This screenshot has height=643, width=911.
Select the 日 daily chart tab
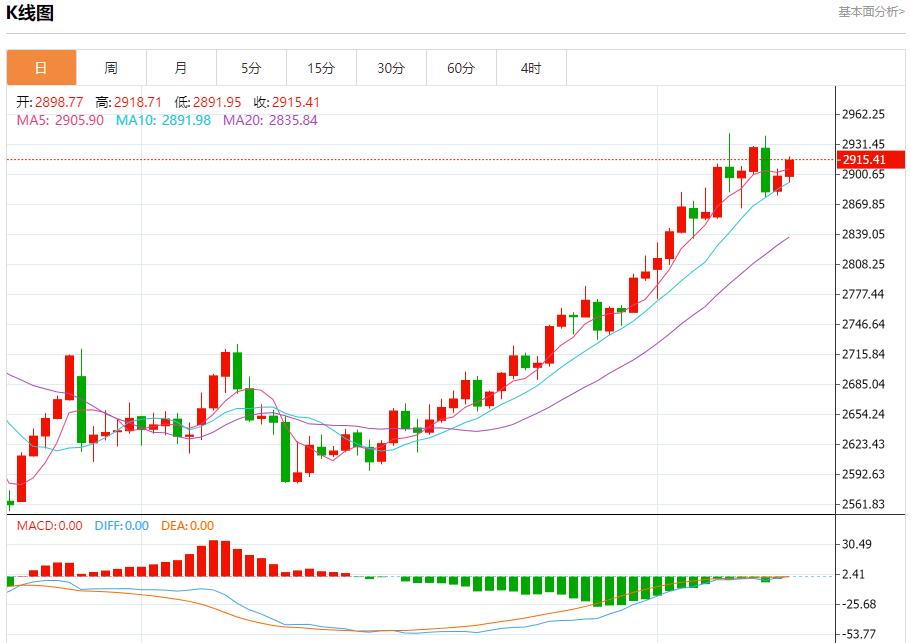41,68
